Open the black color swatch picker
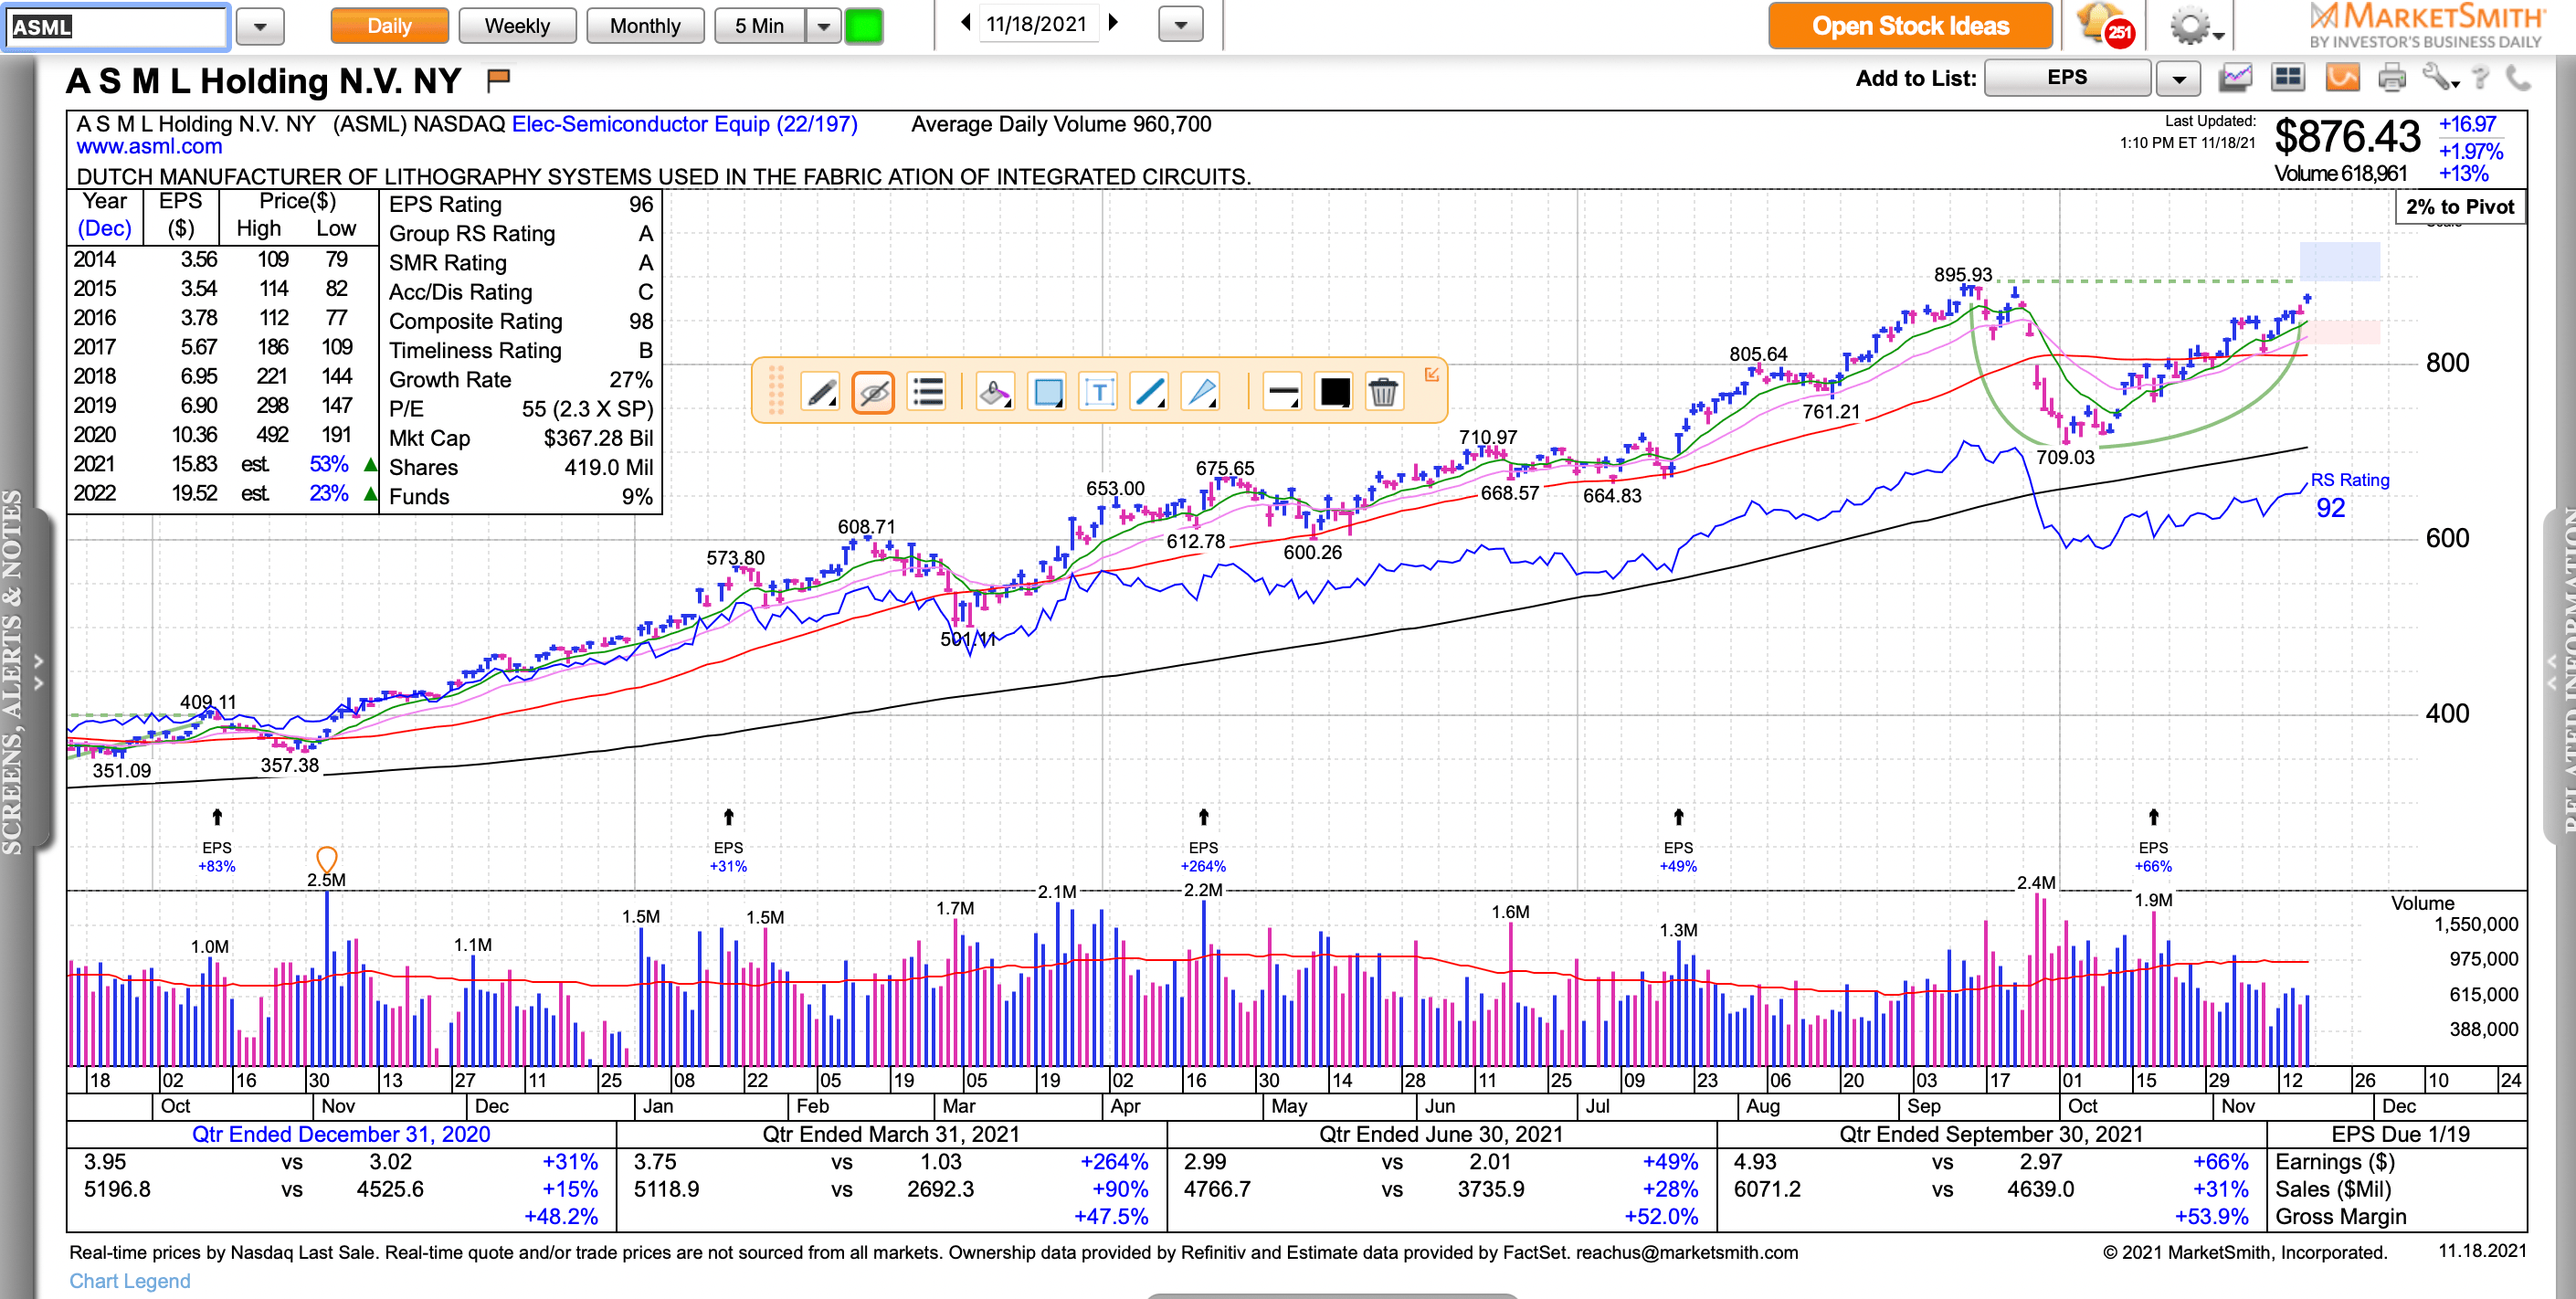Screen dimensions: 2576x1299 coord(1334,392)
